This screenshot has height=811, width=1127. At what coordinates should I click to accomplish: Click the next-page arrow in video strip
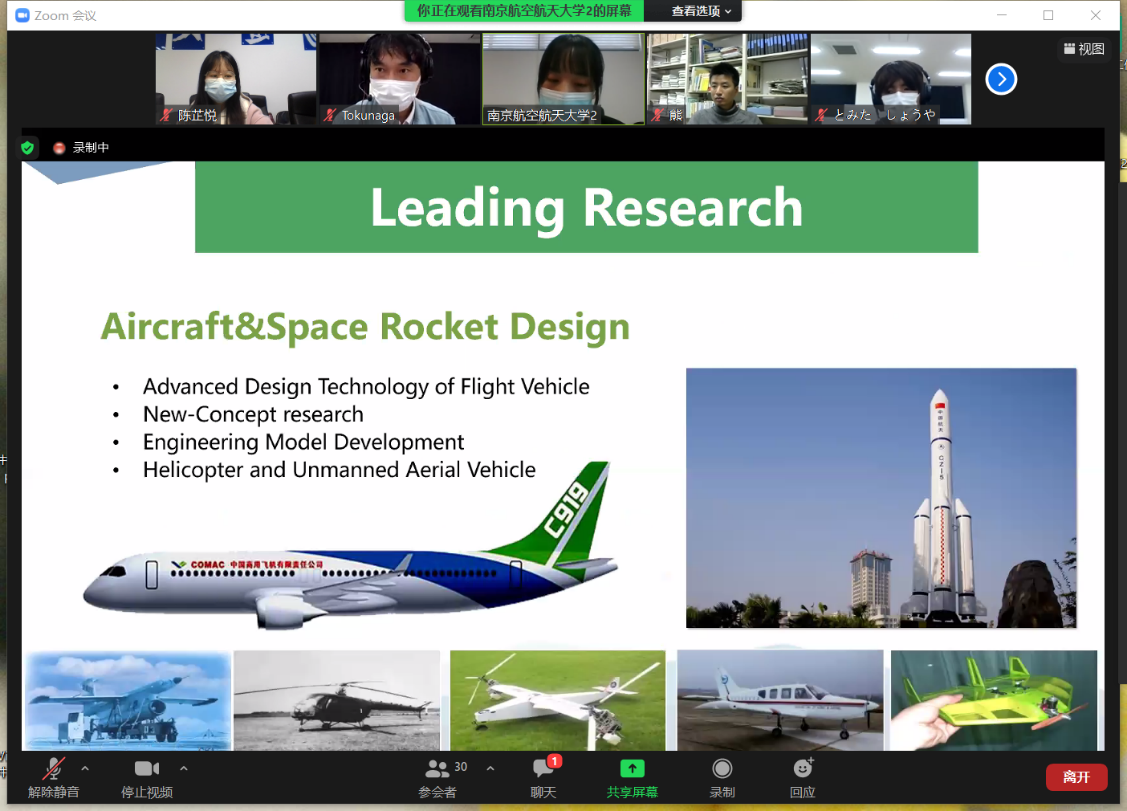1001,79
